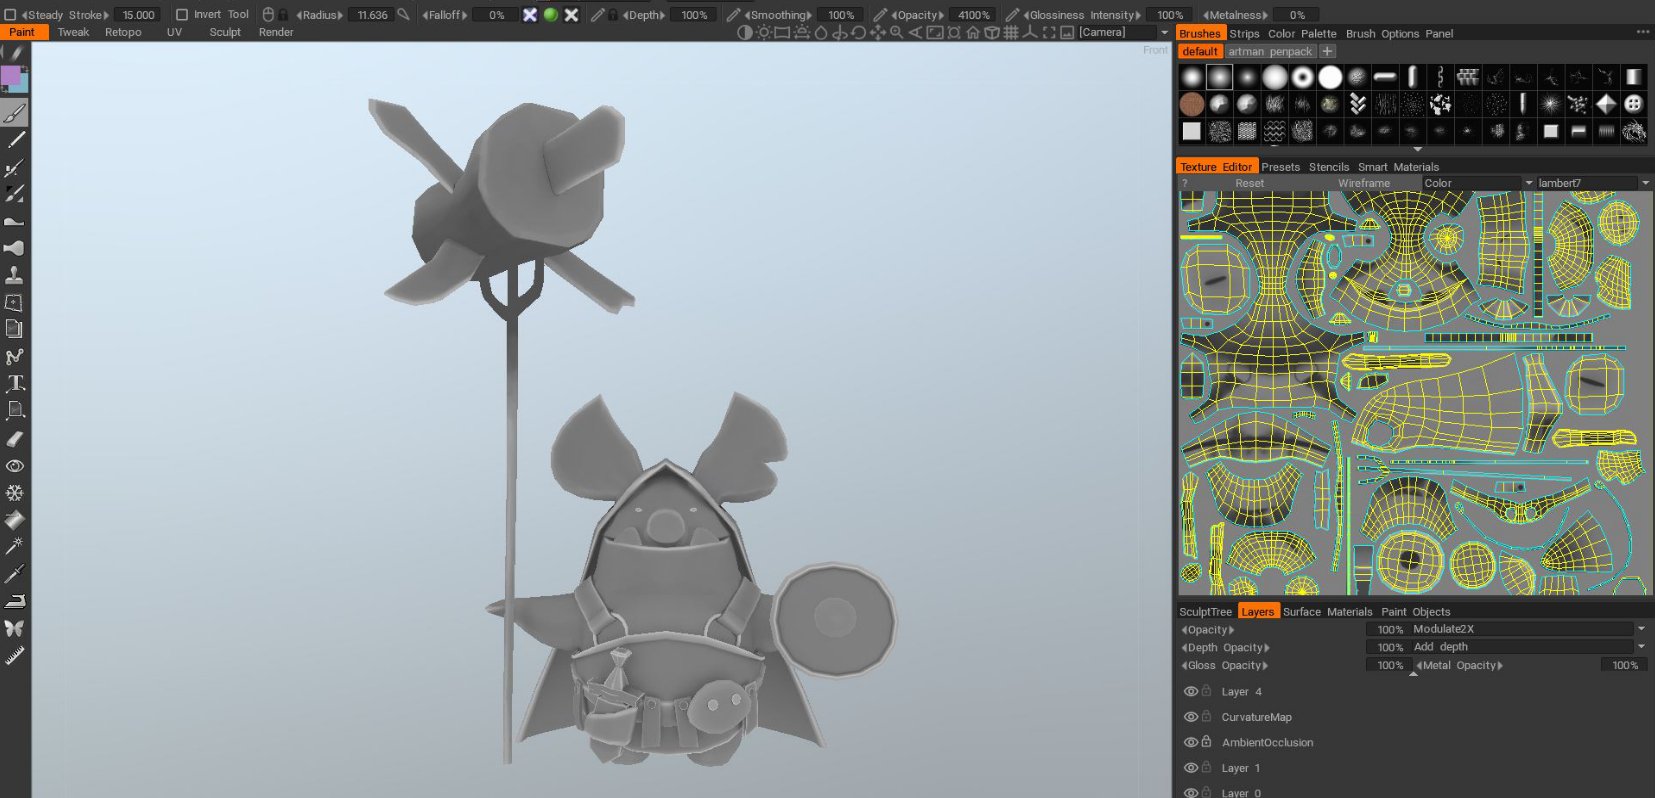This screenshot has width=1655, height=798.
Task: Click the ruler Measure tool
Action: coord(15,656)
